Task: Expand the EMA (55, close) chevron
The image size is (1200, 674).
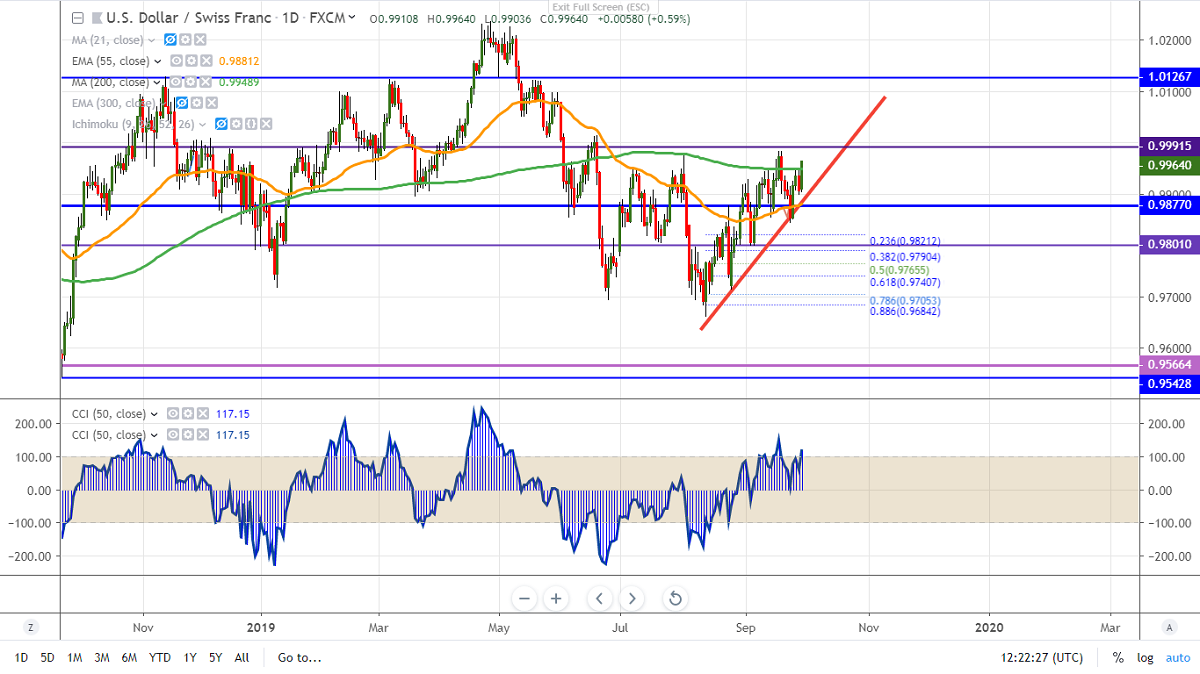Action: click(x=158, y=61)
